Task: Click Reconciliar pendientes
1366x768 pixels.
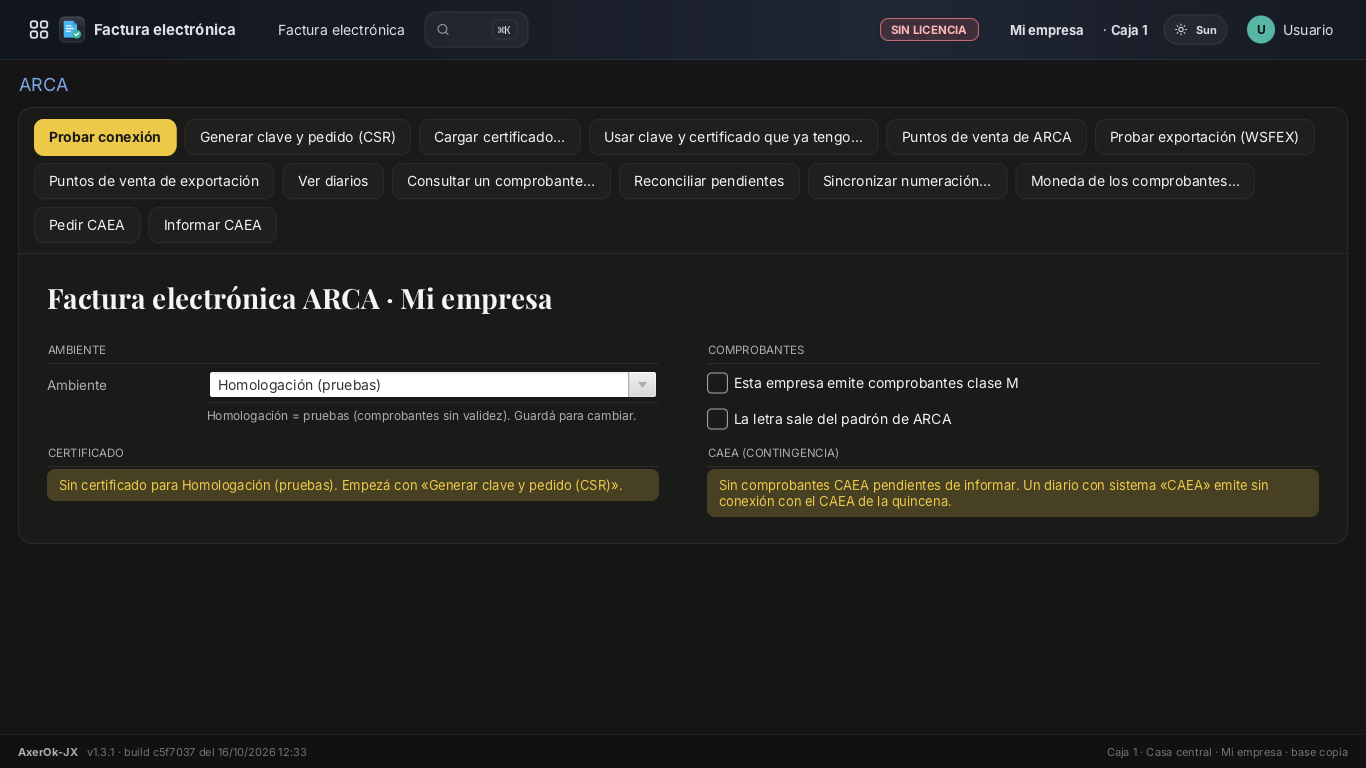Action: tap(709, 181)
